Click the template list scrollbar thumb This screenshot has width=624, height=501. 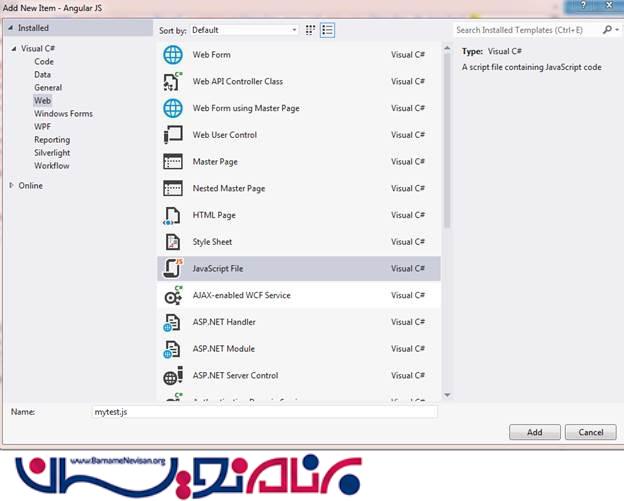pos(447,140)
